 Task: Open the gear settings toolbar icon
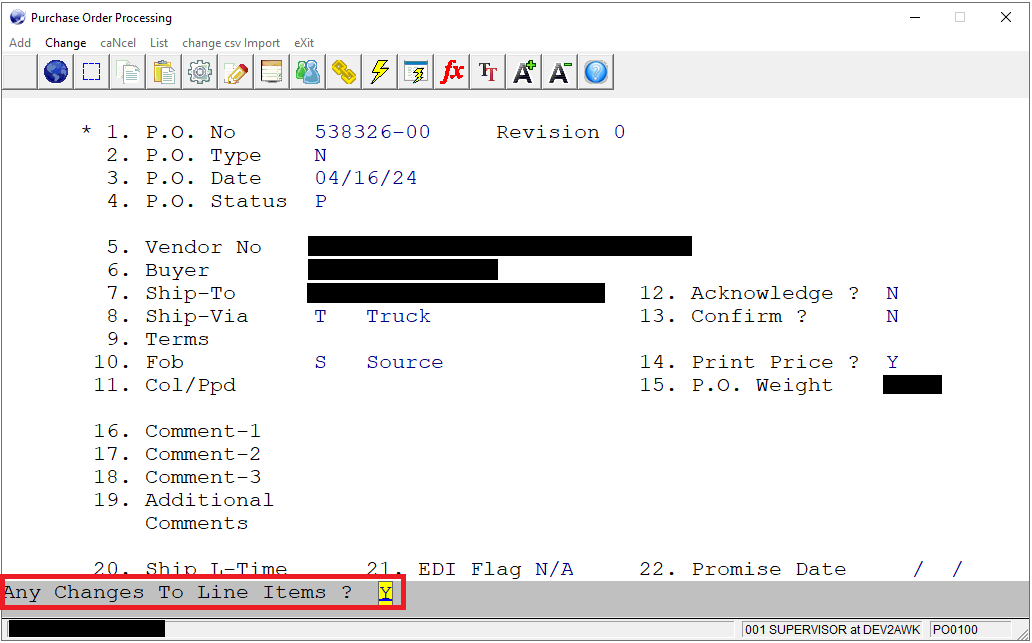[199, 72]
